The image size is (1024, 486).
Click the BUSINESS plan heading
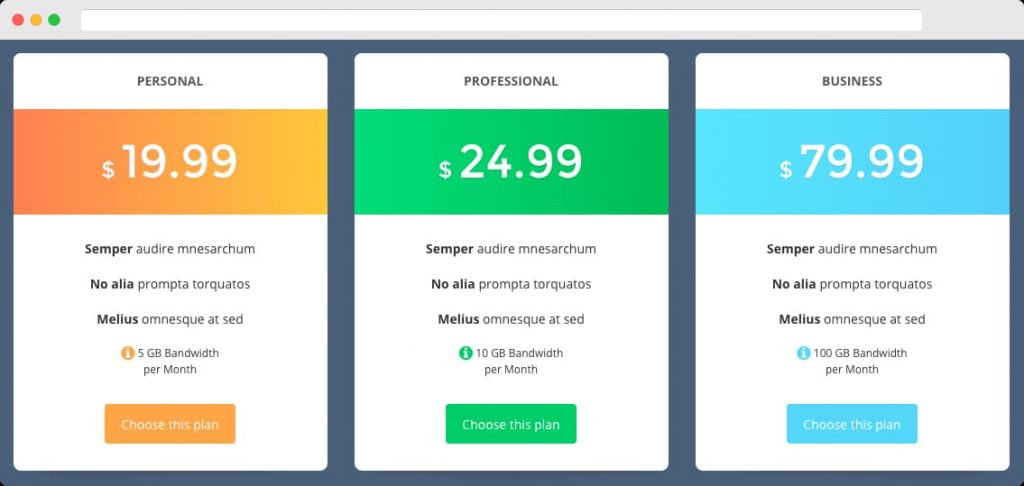tap(852, 81)
